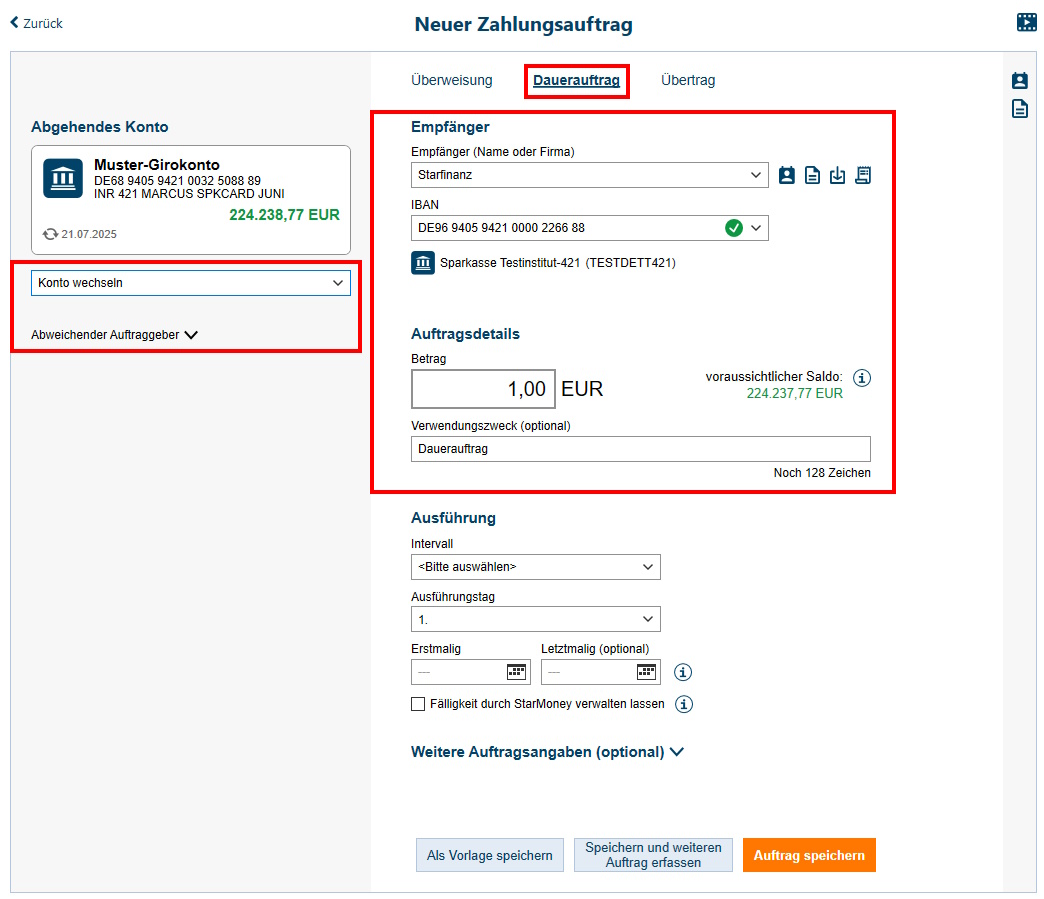Click Als Vorlage speichern button
1044x899 pixels.
point(490,855)
